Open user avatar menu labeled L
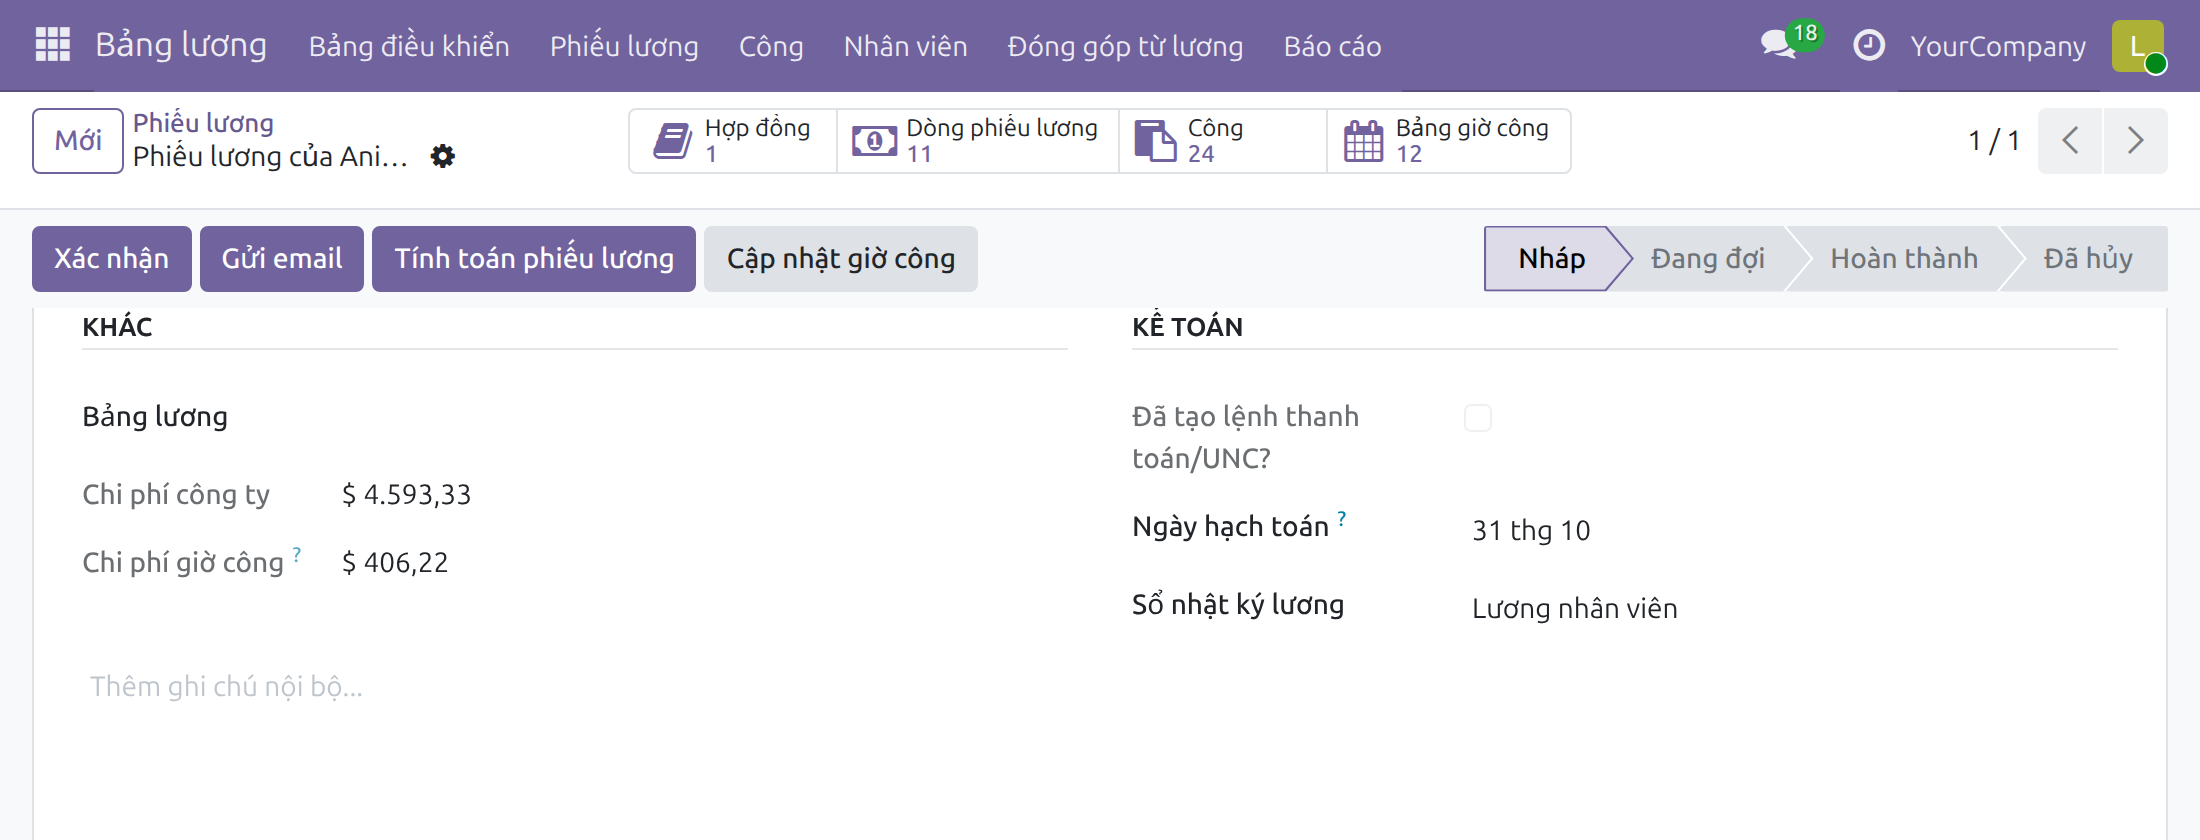 coord(2138,46)
